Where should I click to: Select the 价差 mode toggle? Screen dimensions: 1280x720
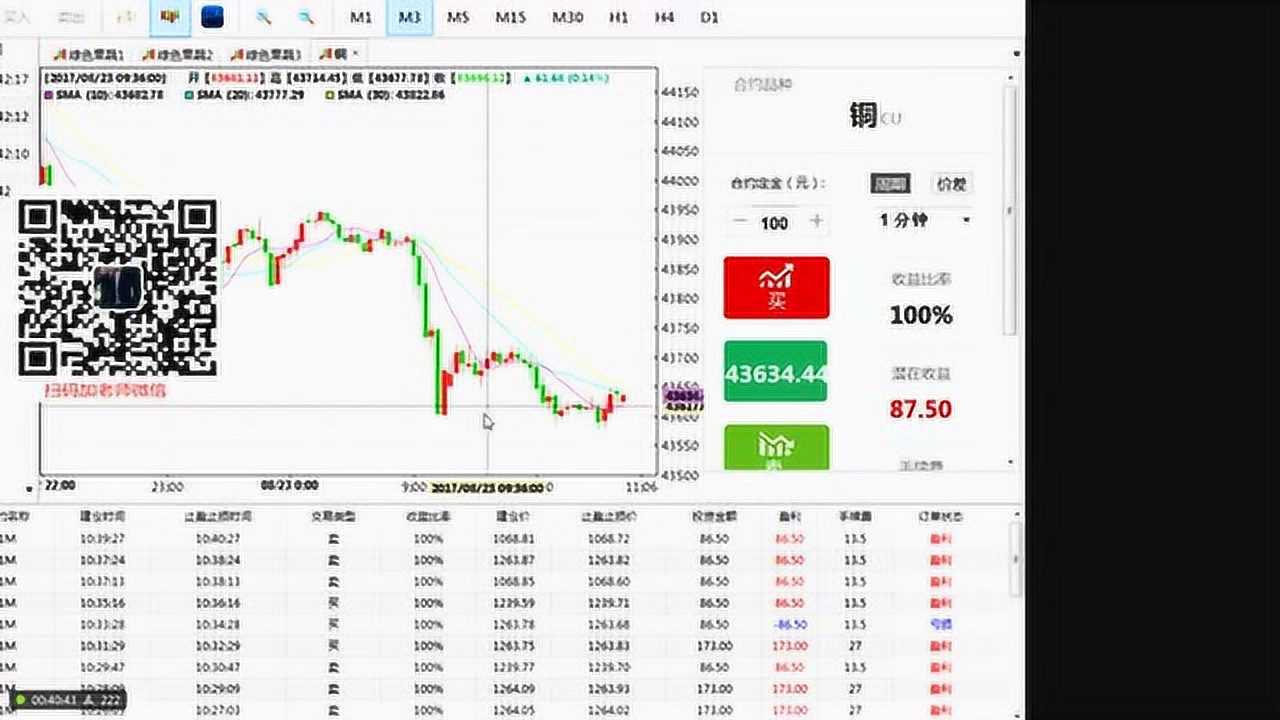pyautogui.click(x=951, y=184)
